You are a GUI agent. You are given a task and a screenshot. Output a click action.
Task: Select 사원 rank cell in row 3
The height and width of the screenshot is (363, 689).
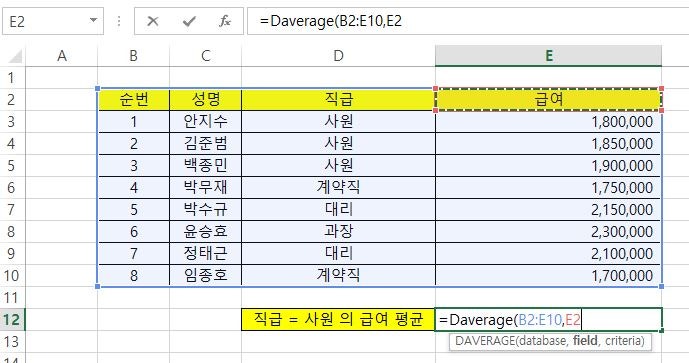338,122
